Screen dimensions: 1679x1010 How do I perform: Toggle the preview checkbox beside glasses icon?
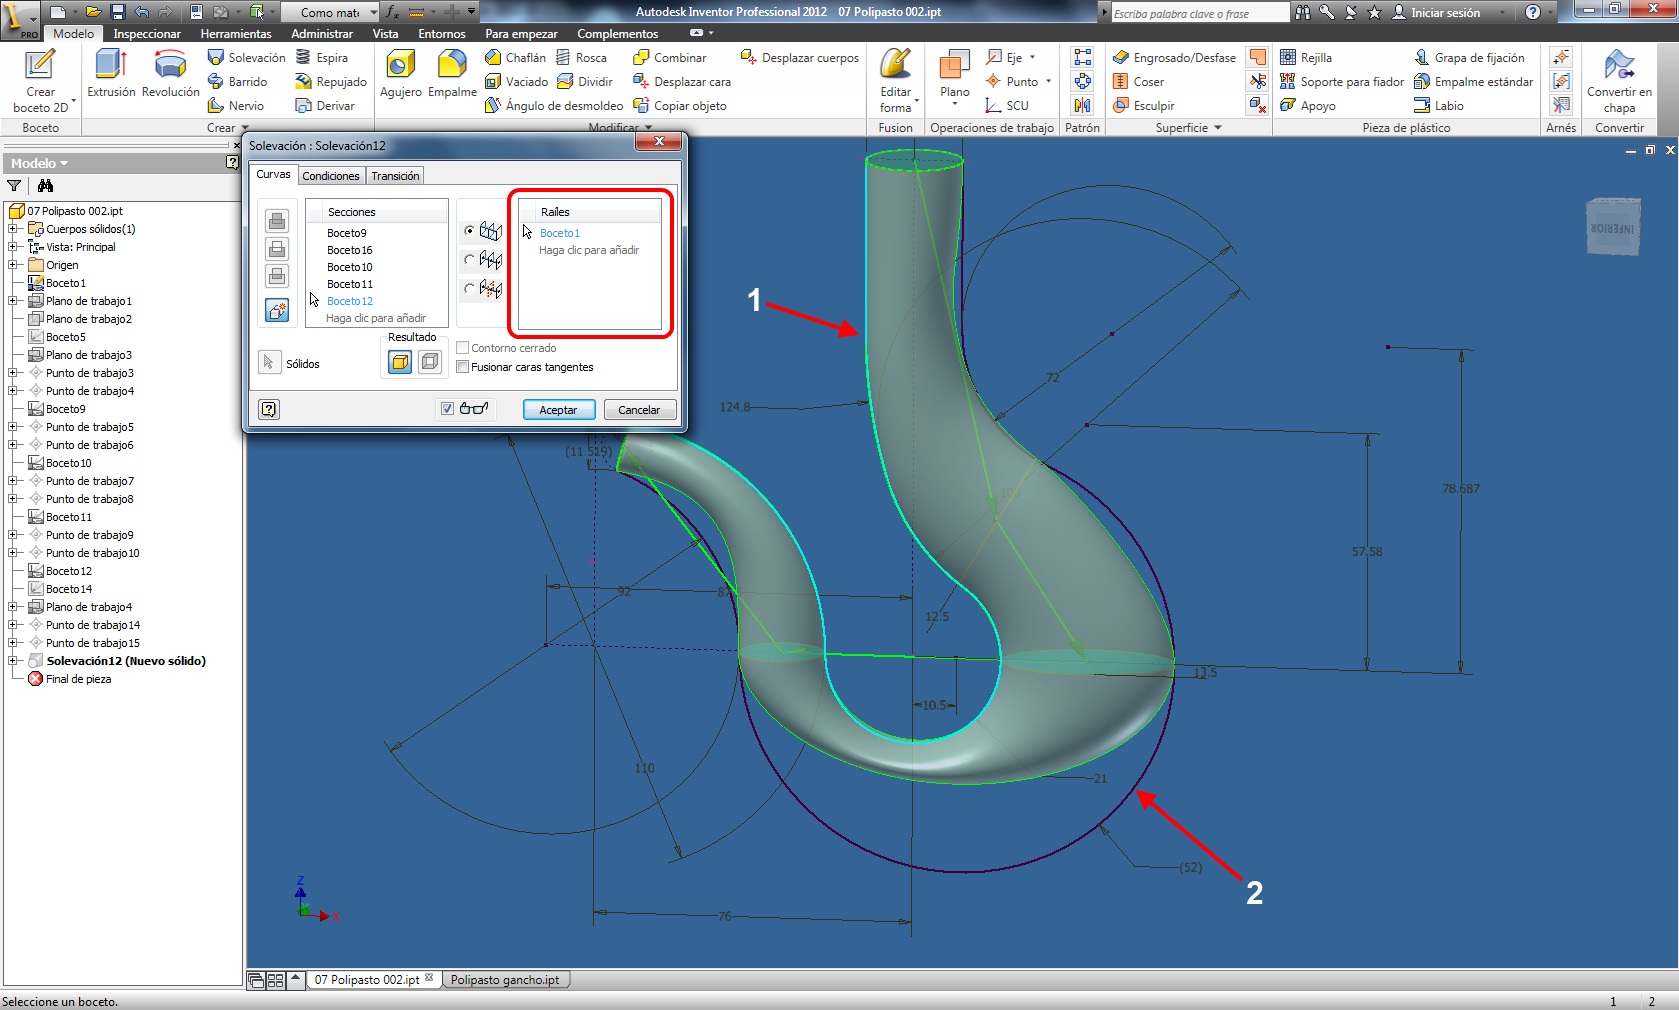click(447, 408)
